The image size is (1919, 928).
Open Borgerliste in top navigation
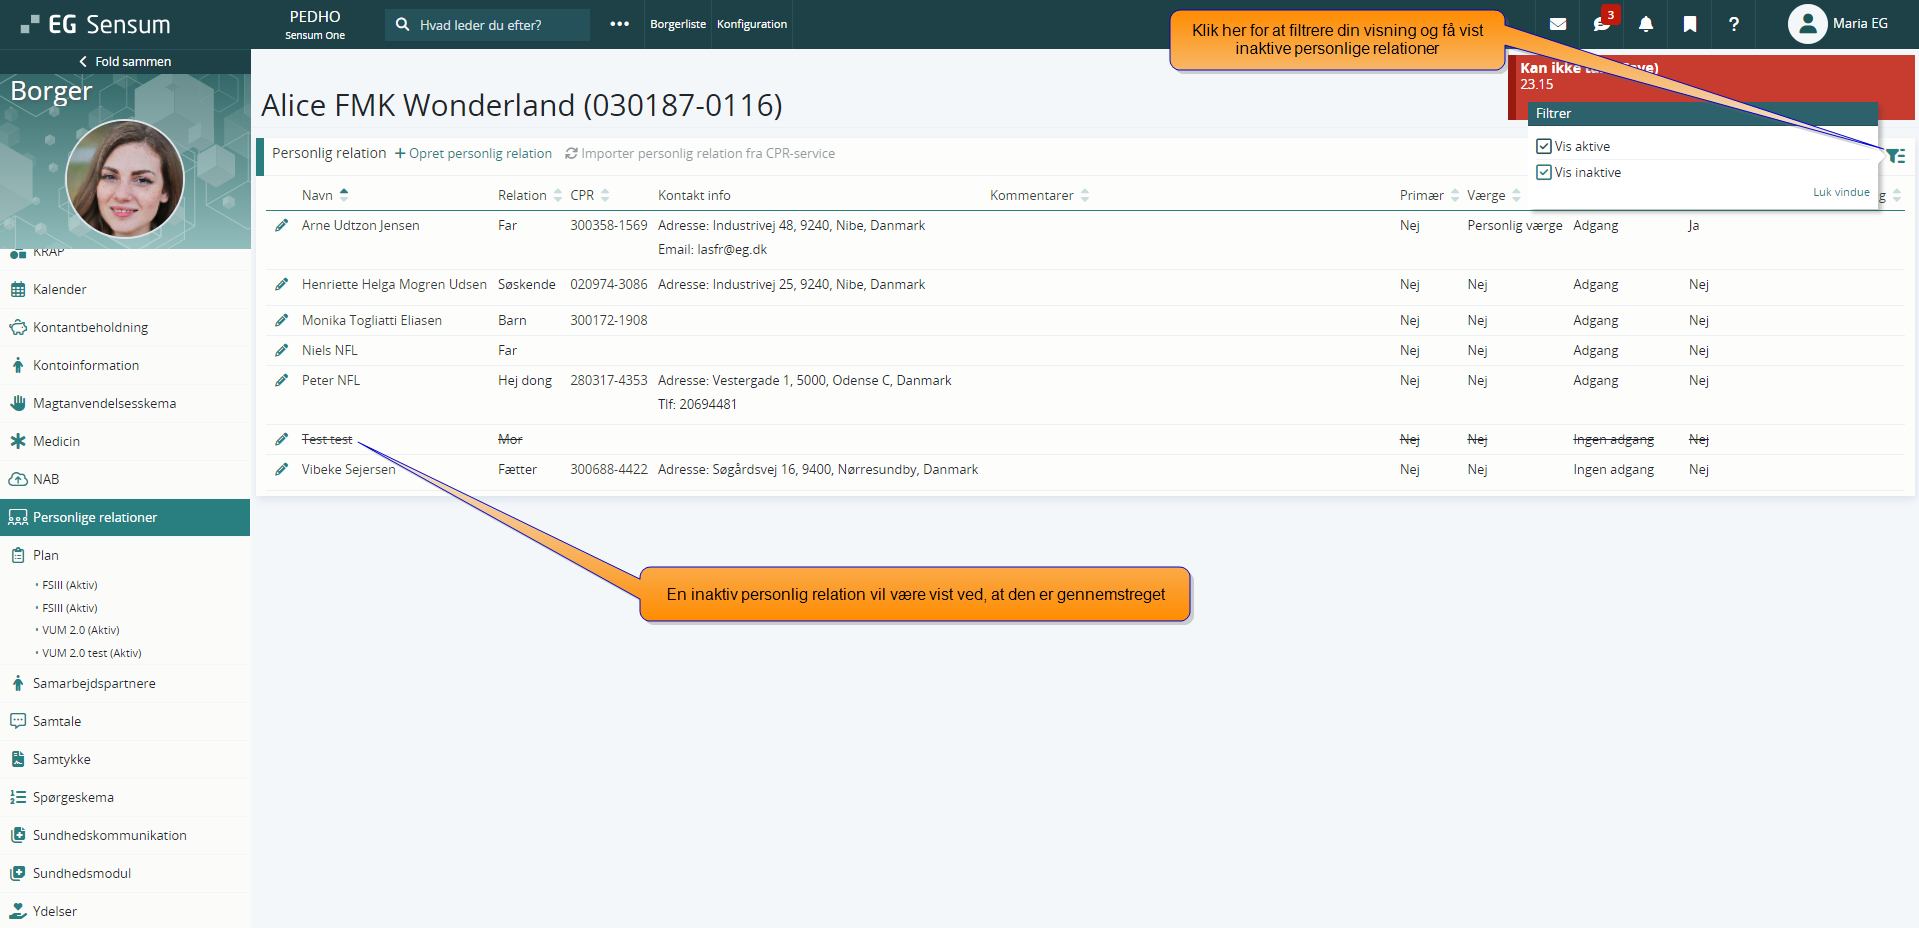click(678, 24)
